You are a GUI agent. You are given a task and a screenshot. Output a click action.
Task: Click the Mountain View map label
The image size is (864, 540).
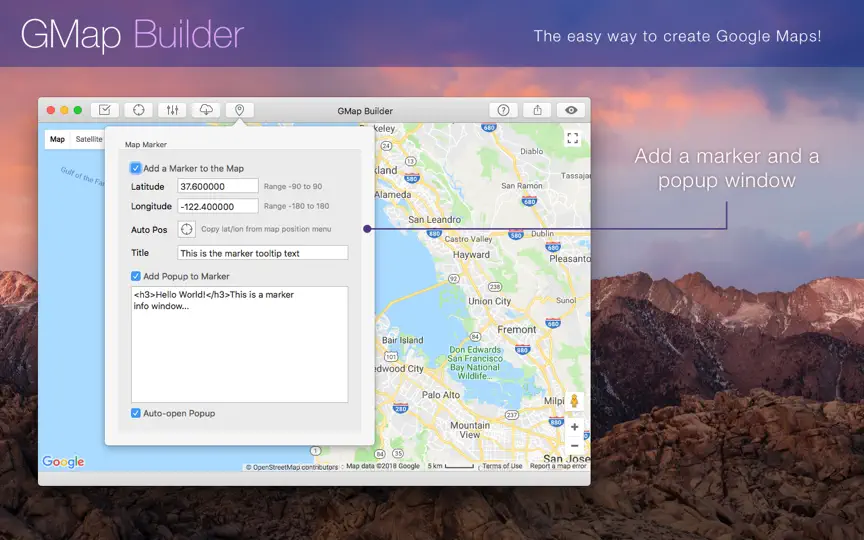tap(470, 430)
